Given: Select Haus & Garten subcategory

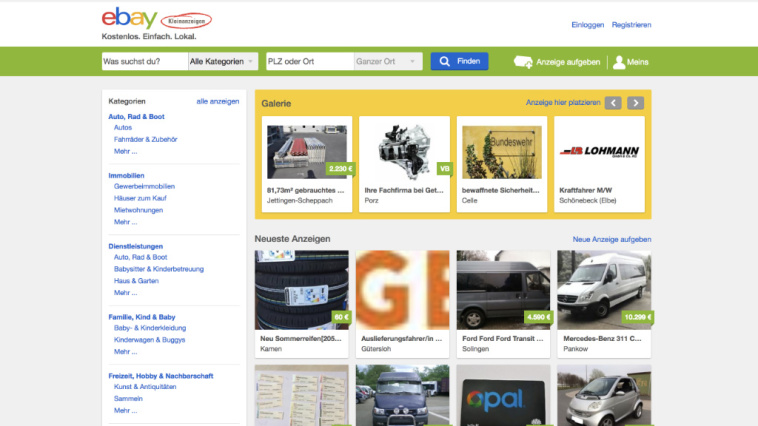Looking at the screenshot, I should [136, 280].
